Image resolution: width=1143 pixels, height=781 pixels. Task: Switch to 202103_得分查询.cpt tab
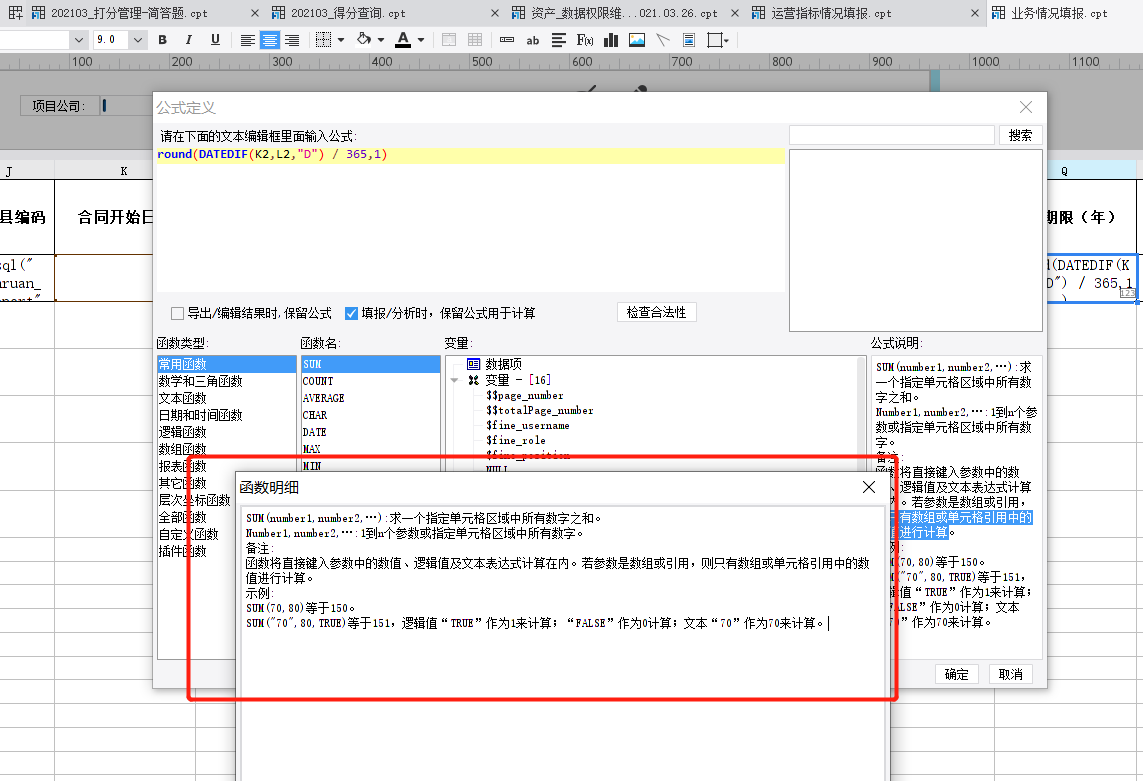pyautogui.click(x=348, y=13)
